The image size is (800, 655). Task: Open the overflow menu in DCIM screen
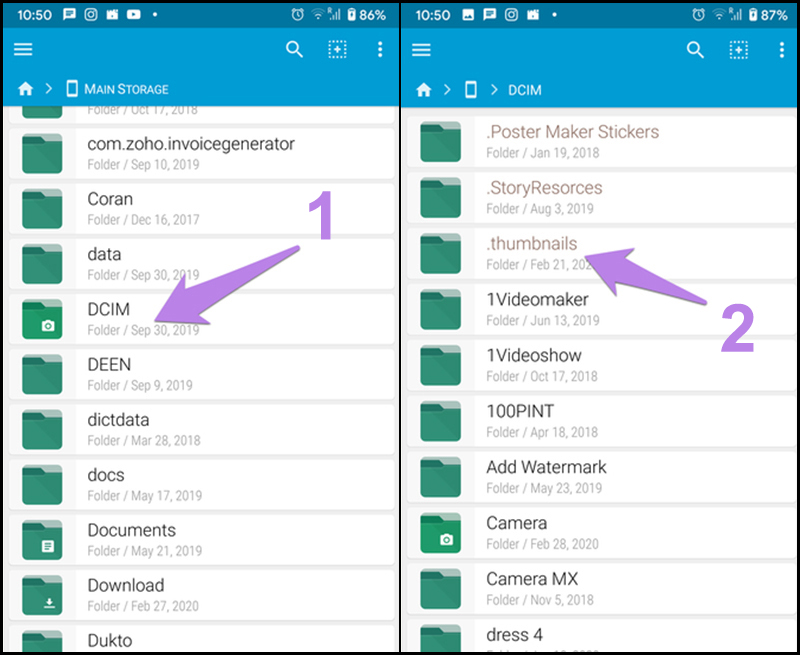(x=781, y=50)
